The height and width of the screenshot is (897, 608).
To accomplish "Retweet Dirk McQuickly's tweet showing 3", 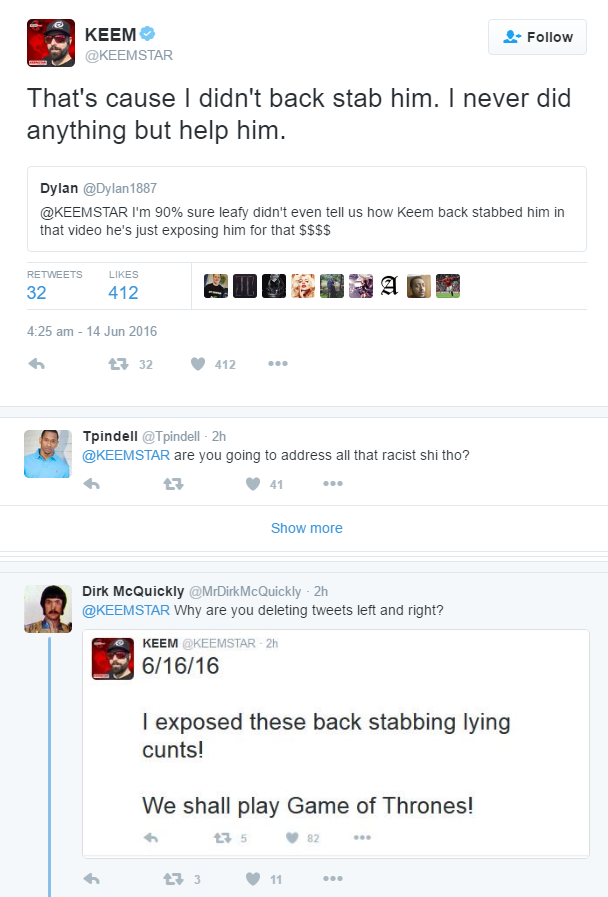I will point(173,879).
